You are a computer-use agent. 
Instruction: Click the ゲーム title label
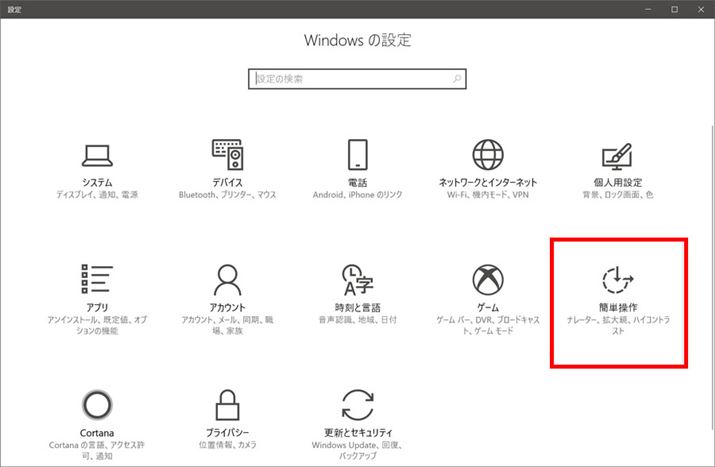click(487, 307)
